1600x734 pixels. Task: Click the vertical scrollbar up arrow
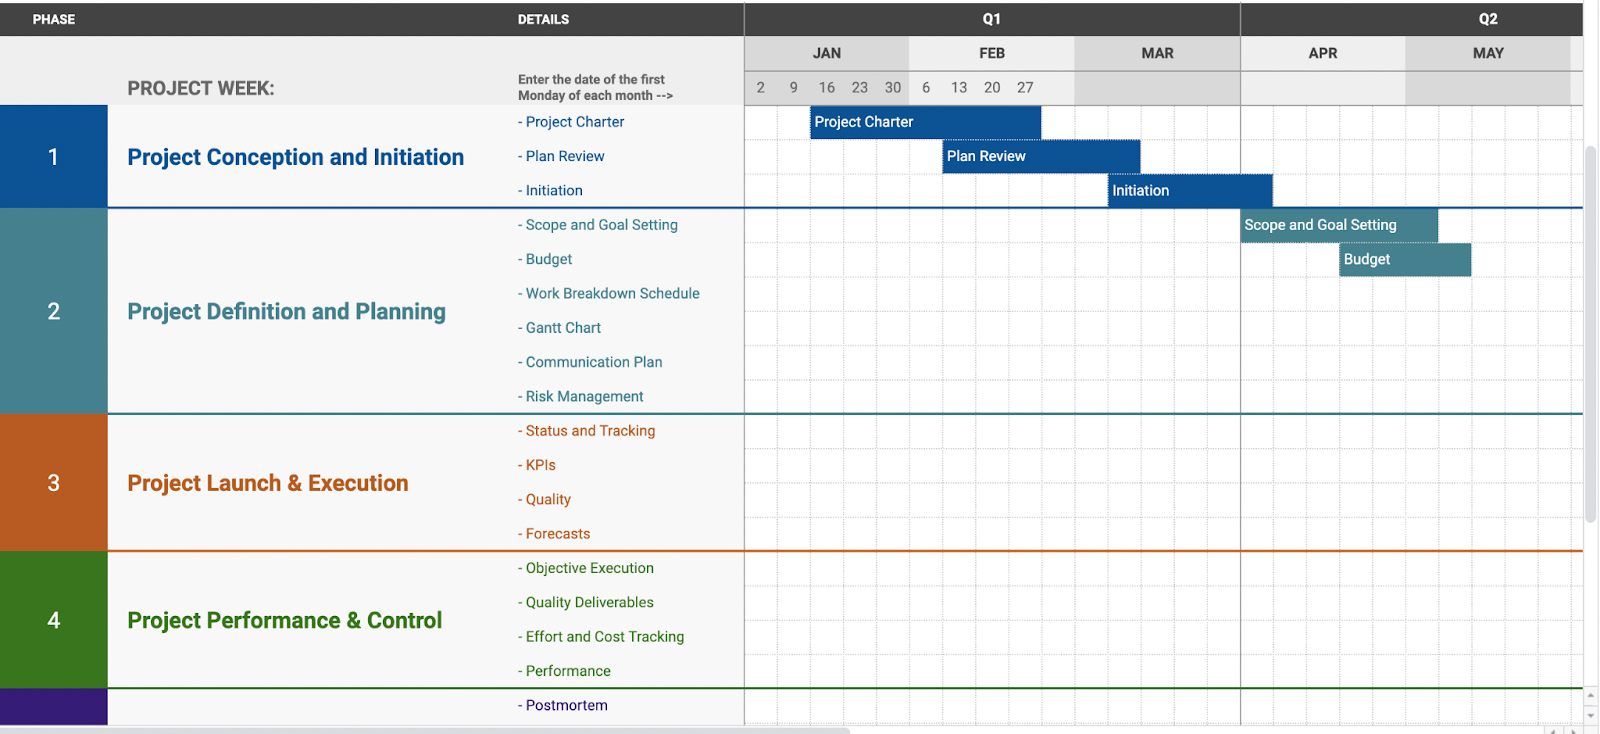pyautogui.click(x=1591, y=694)
